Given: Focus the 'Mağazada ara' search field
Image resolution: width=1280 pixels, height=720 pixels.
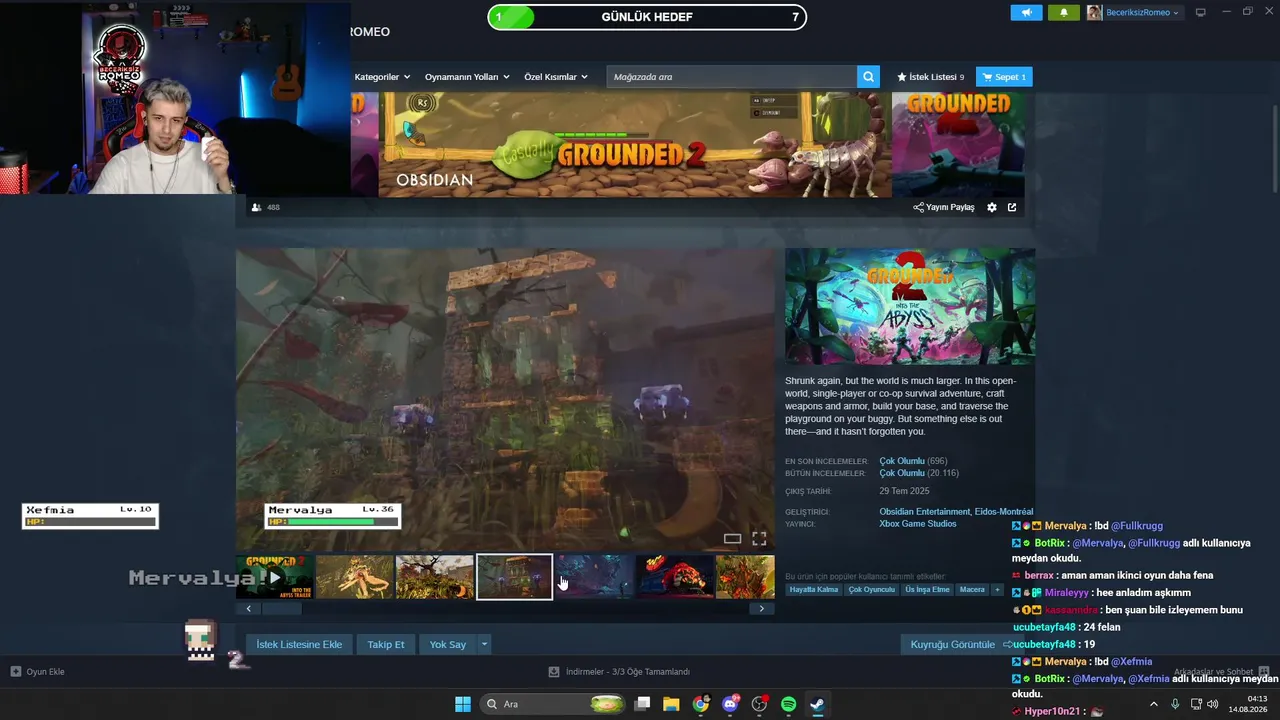Looking at the screenshot, I should [x=732, y=77].
